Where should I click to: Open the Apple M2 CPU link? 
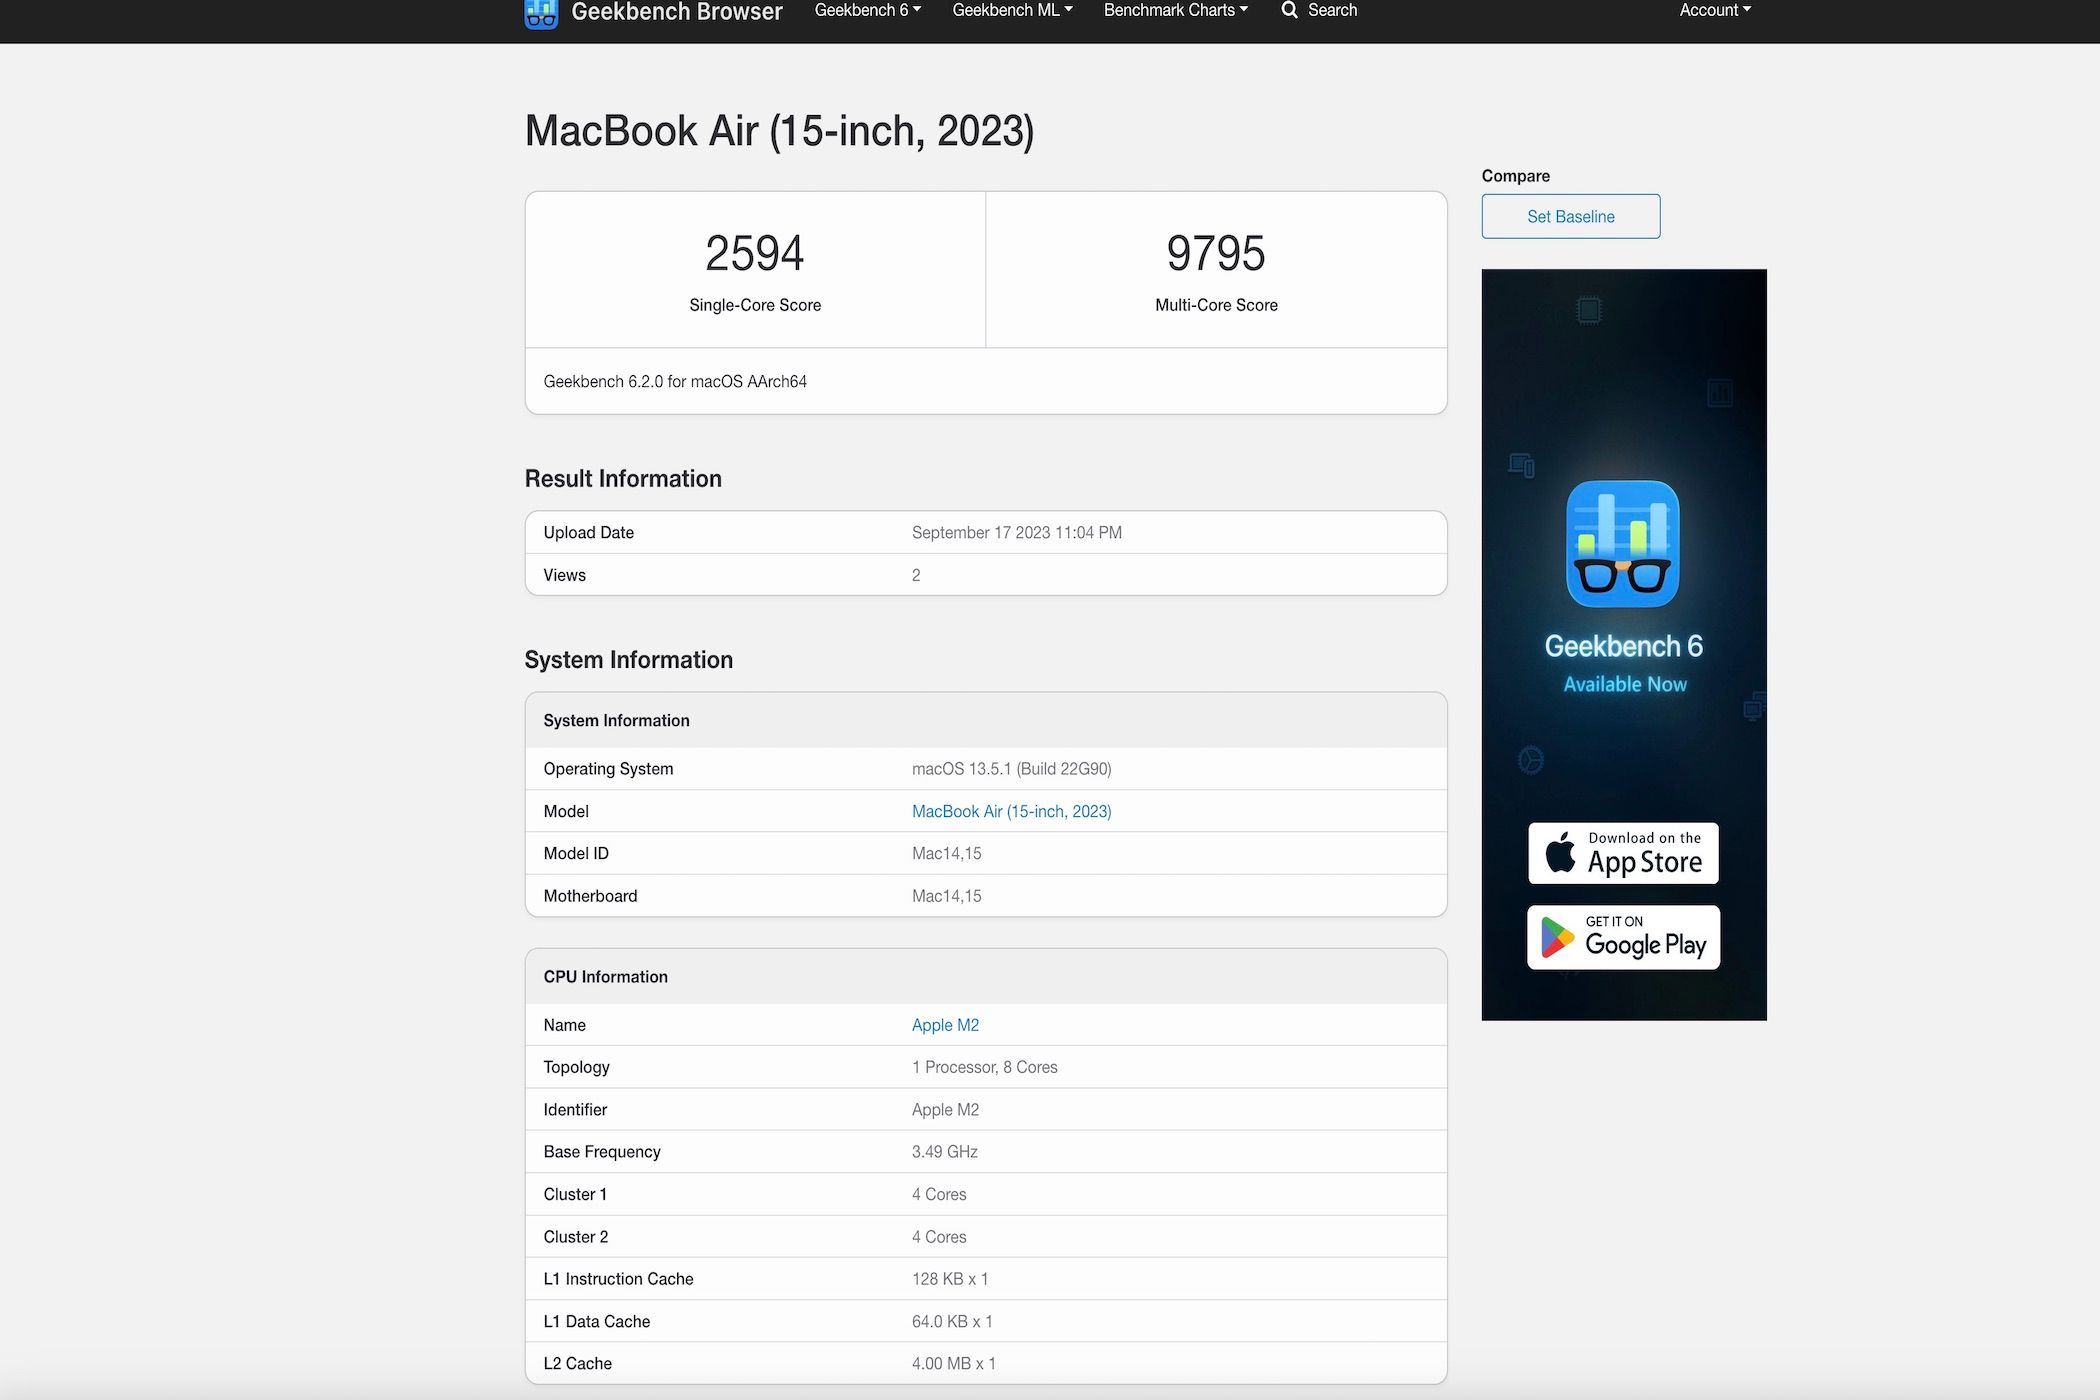(945, 1025)
